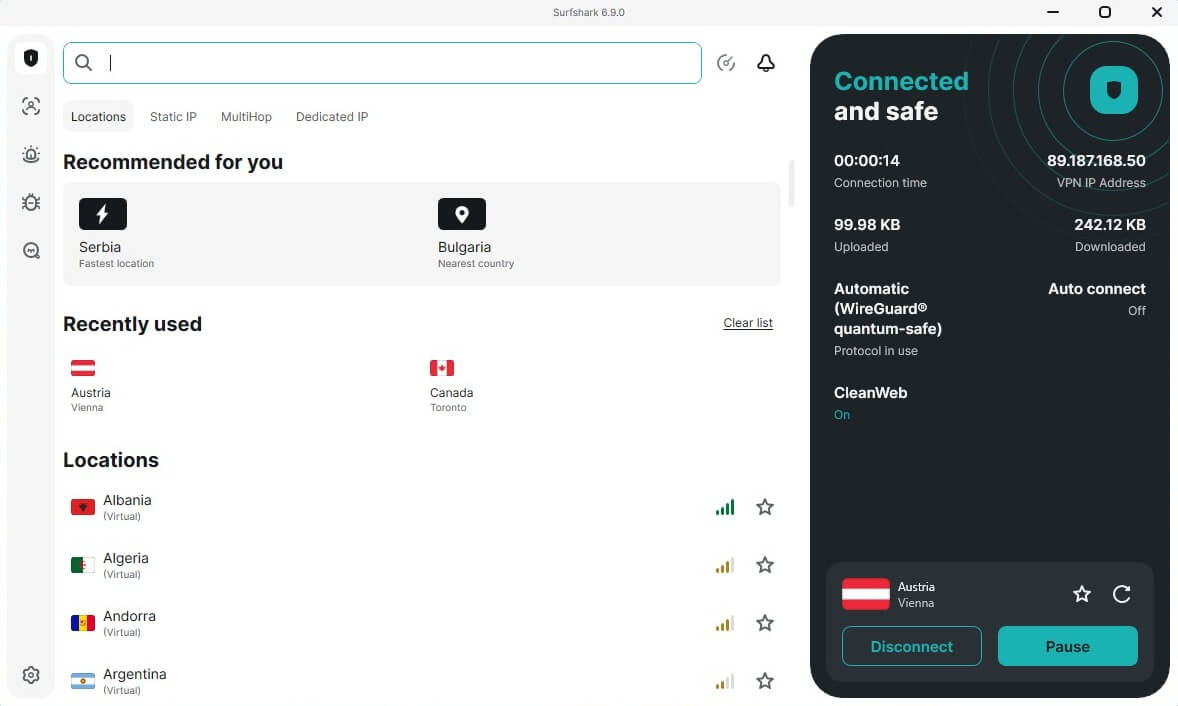The height and width of the screenshot is (706, 1178).
Task: Click the Clear list link
Action: pos(748,323)
